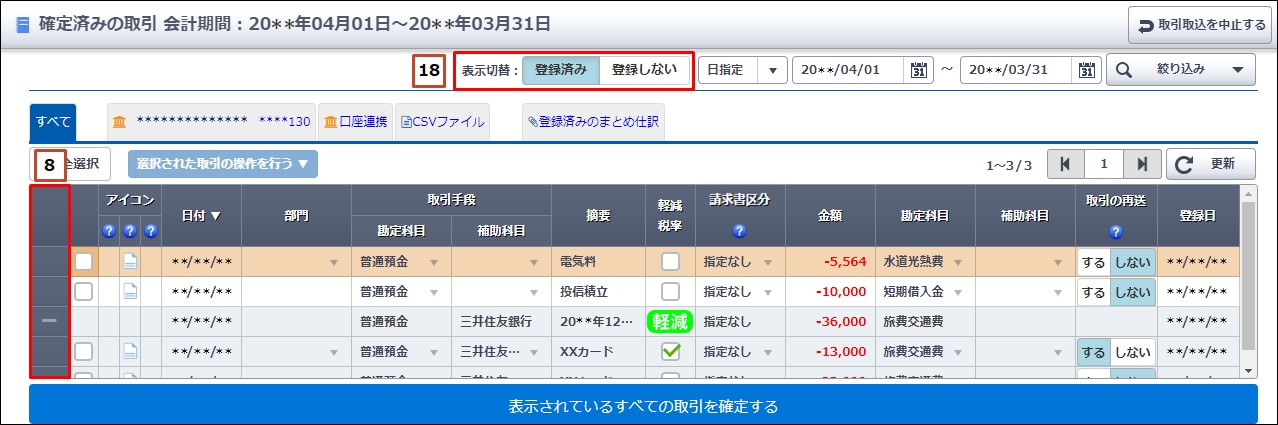Open the calendar icon for the start date
1278x425 pixels.
coord(919,70)
